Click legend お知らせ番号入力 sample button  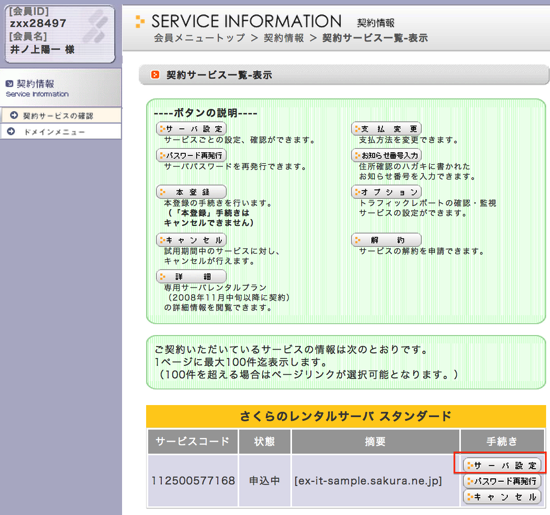pos(386,155)
